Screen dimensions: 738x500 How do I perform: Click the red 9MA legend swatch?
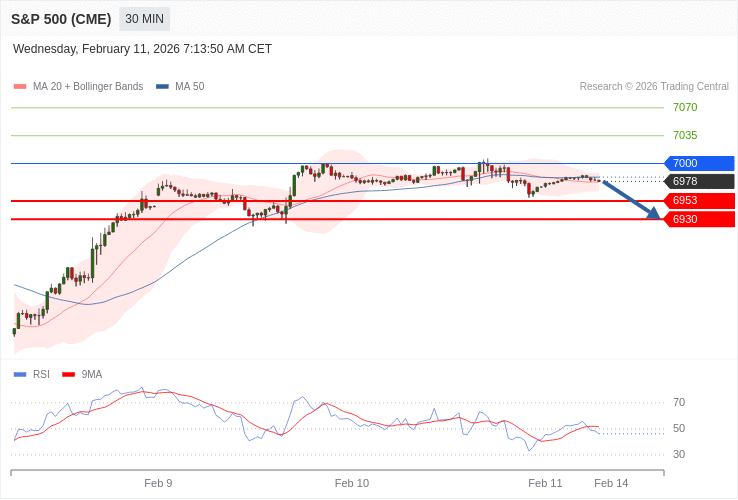click(69, 375)
